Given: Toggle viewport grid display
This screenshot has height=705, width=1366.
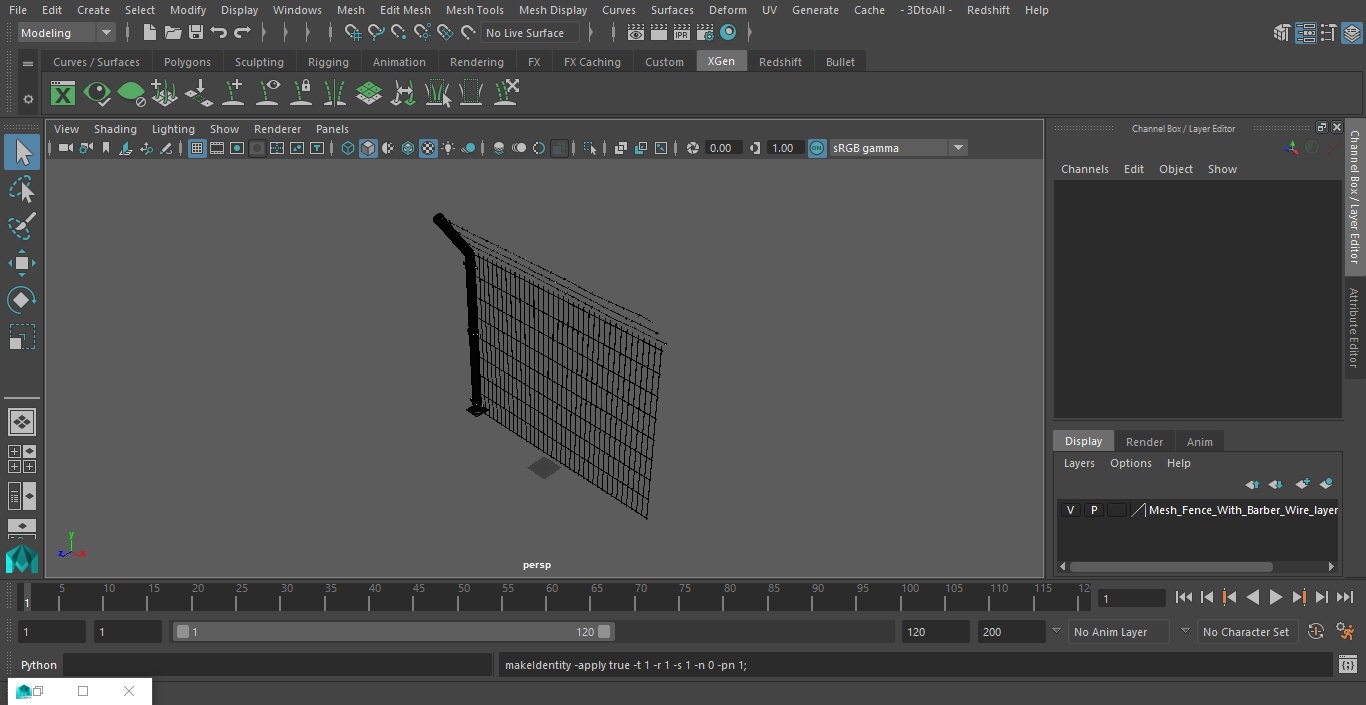Looking at the screenshot, I should point(197,148).
